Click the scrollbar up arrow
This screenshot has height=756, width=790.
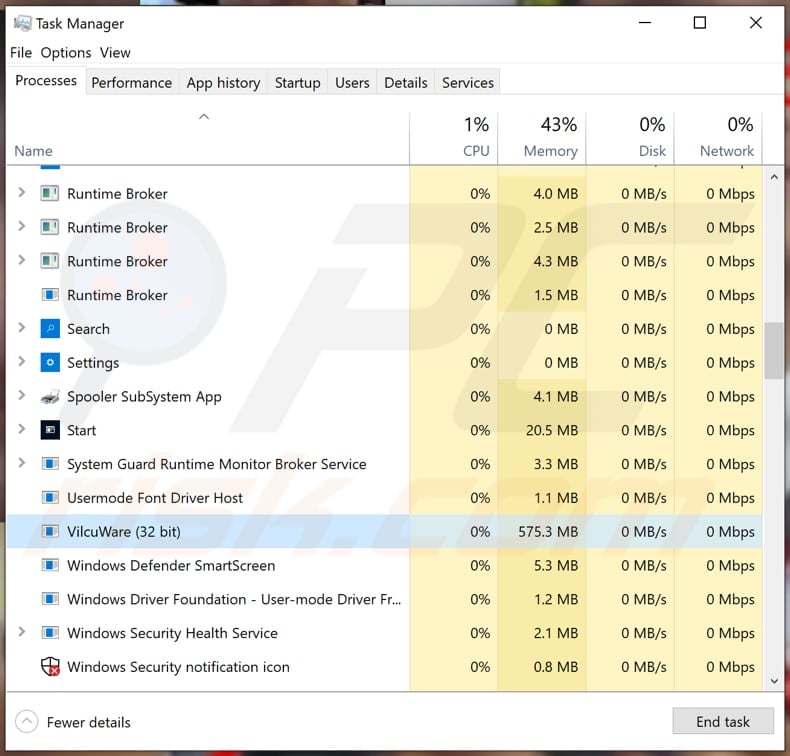click(774, 177)
